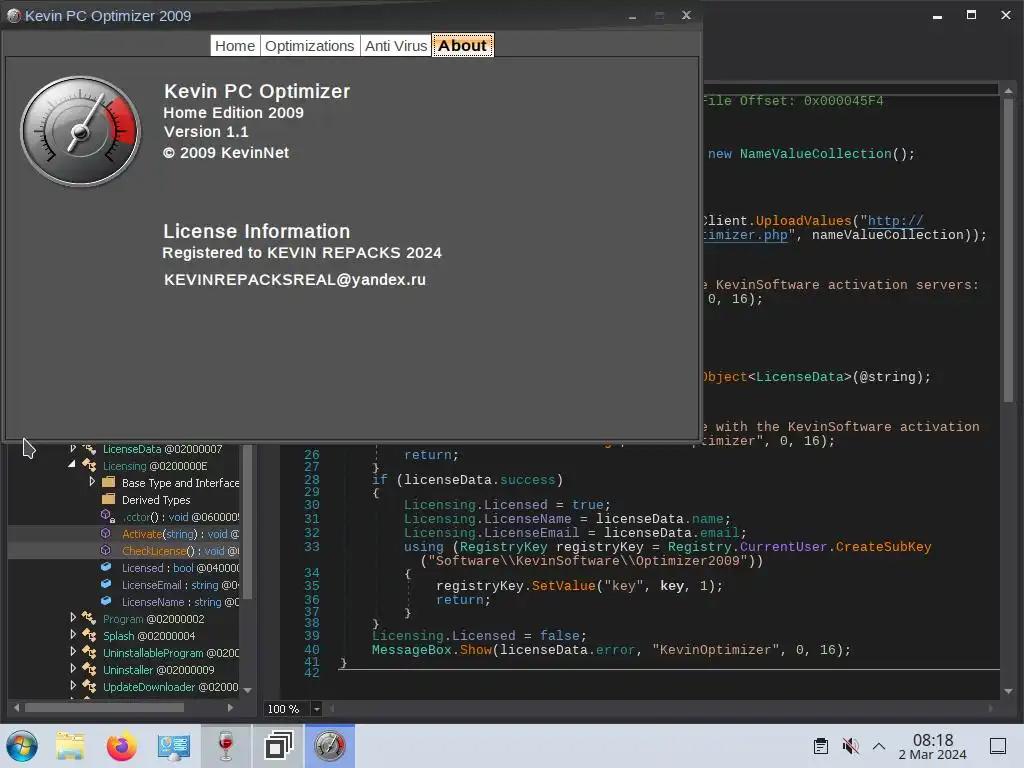Screen dimensions: 1024x768
Task: Expand the Splash class node
Action: point(73,635)
